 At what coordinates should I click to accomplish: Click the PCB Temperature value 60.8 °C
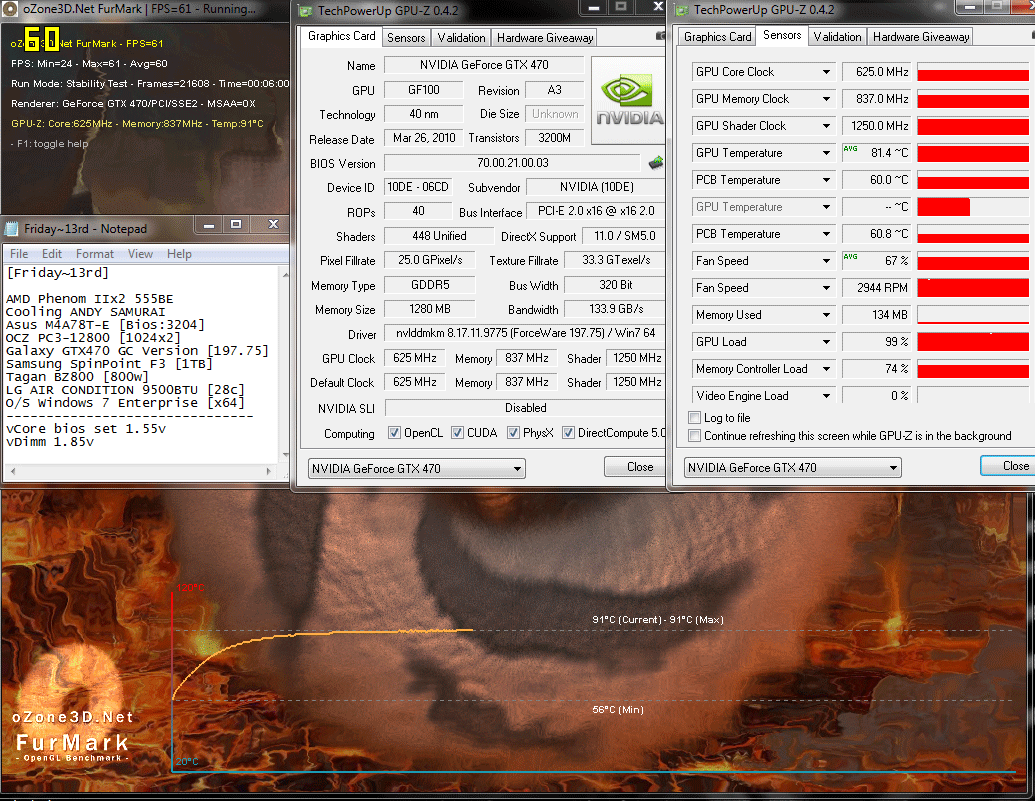pyautogui.click(x=876, y=234)
